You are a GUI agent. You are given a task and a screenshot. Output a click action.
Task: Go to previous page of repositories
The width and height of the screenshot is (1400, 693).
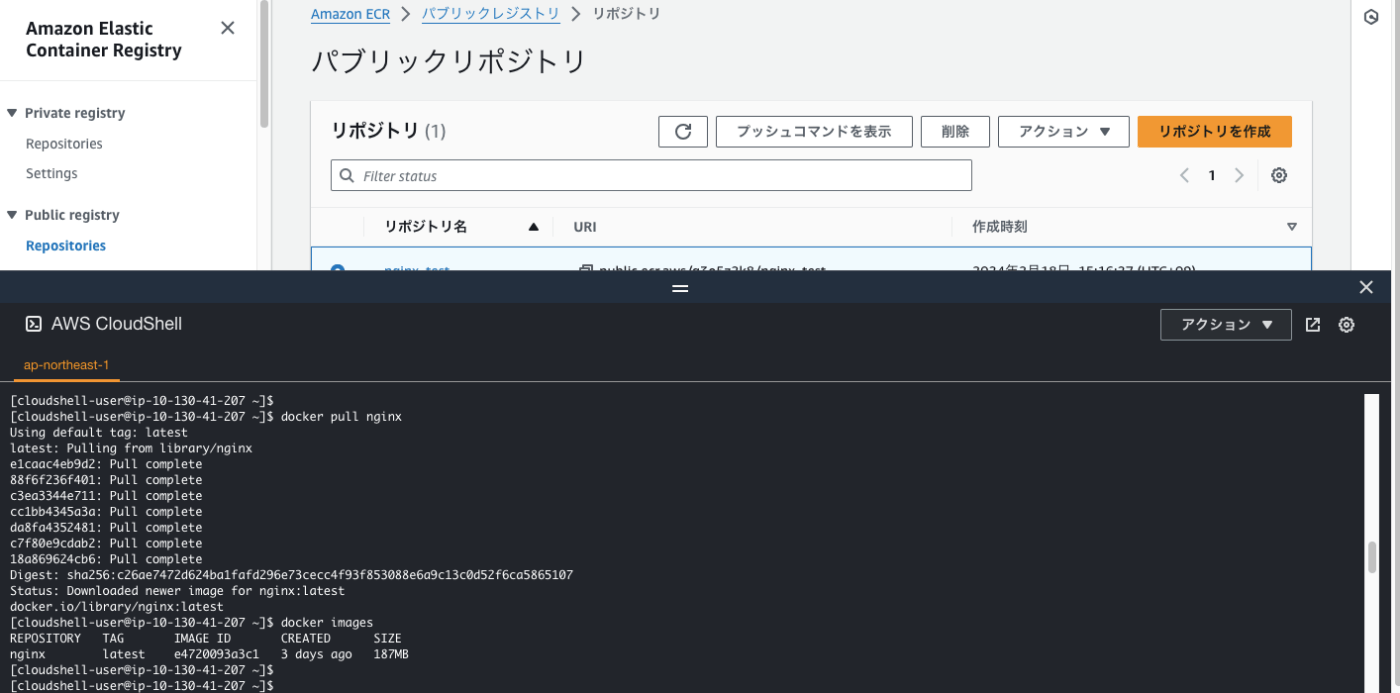(1184, 175)
